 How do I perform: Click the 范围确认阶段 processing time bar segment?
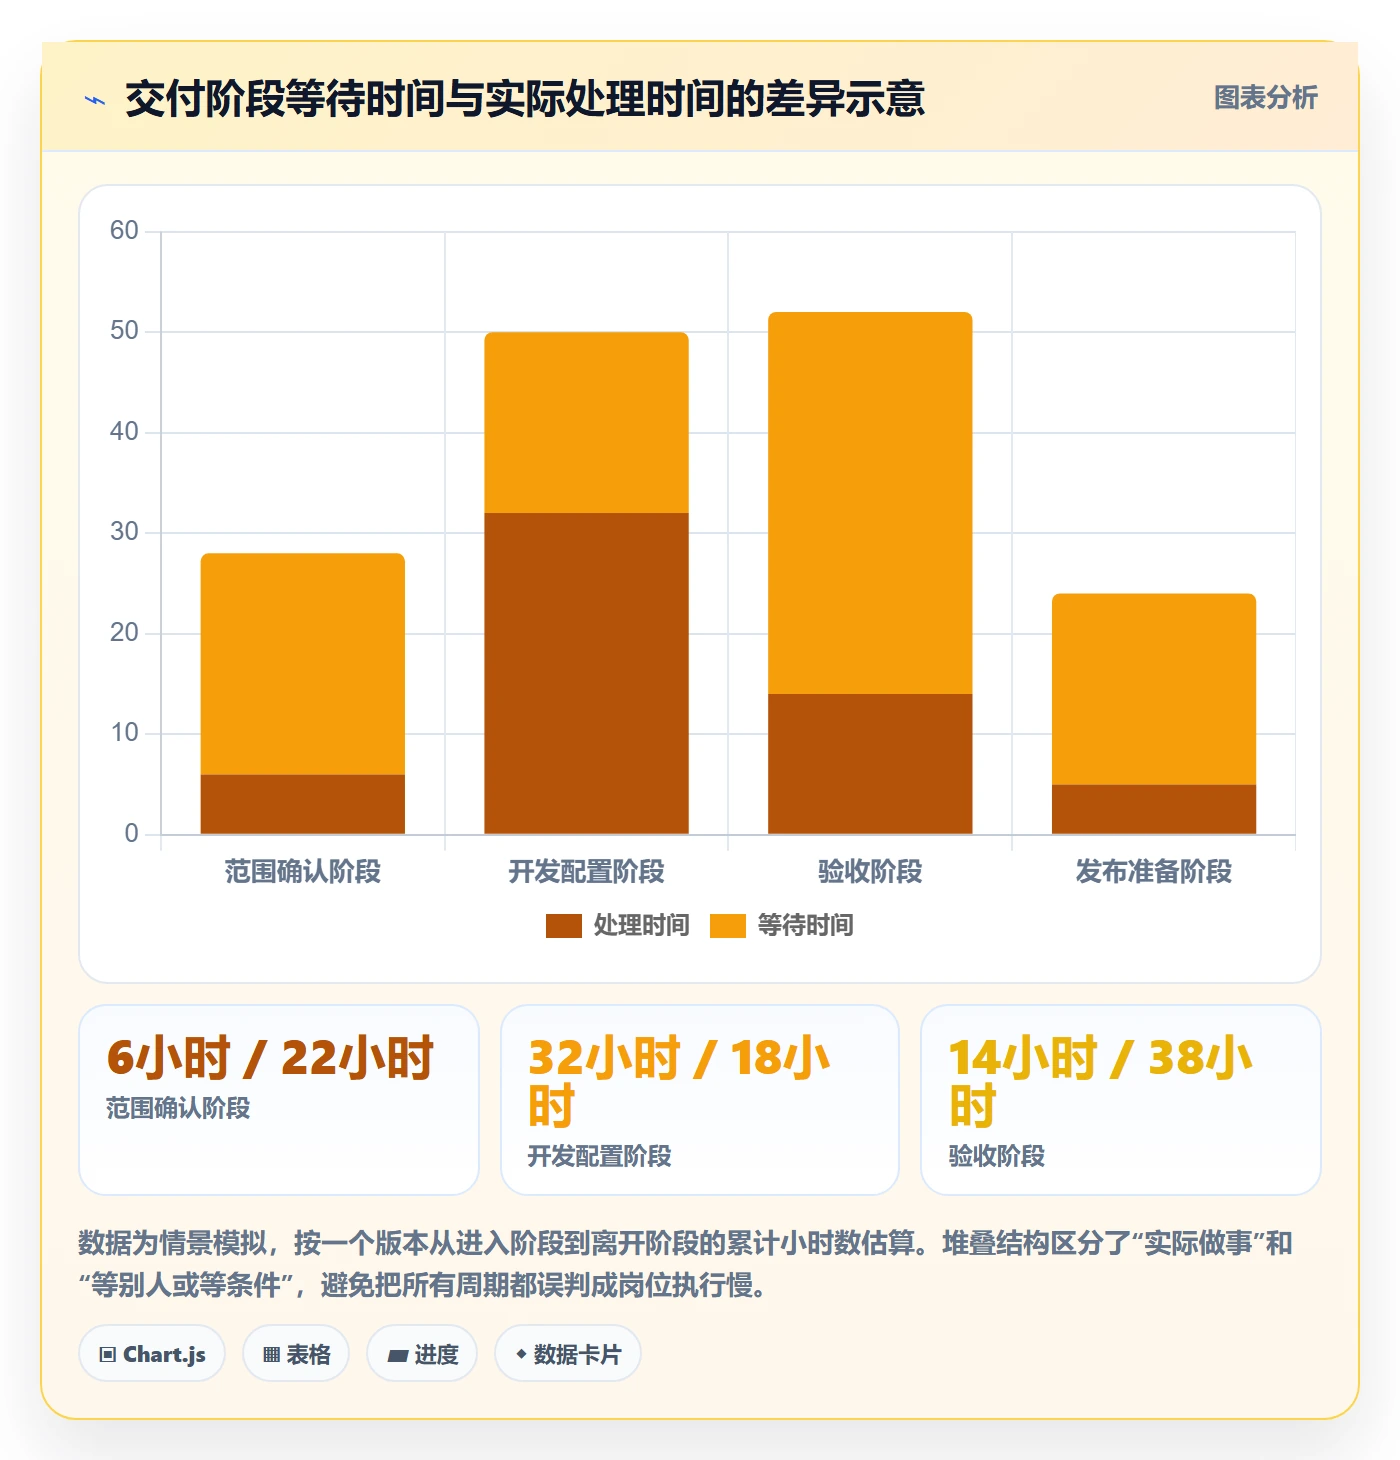[303, 804]
